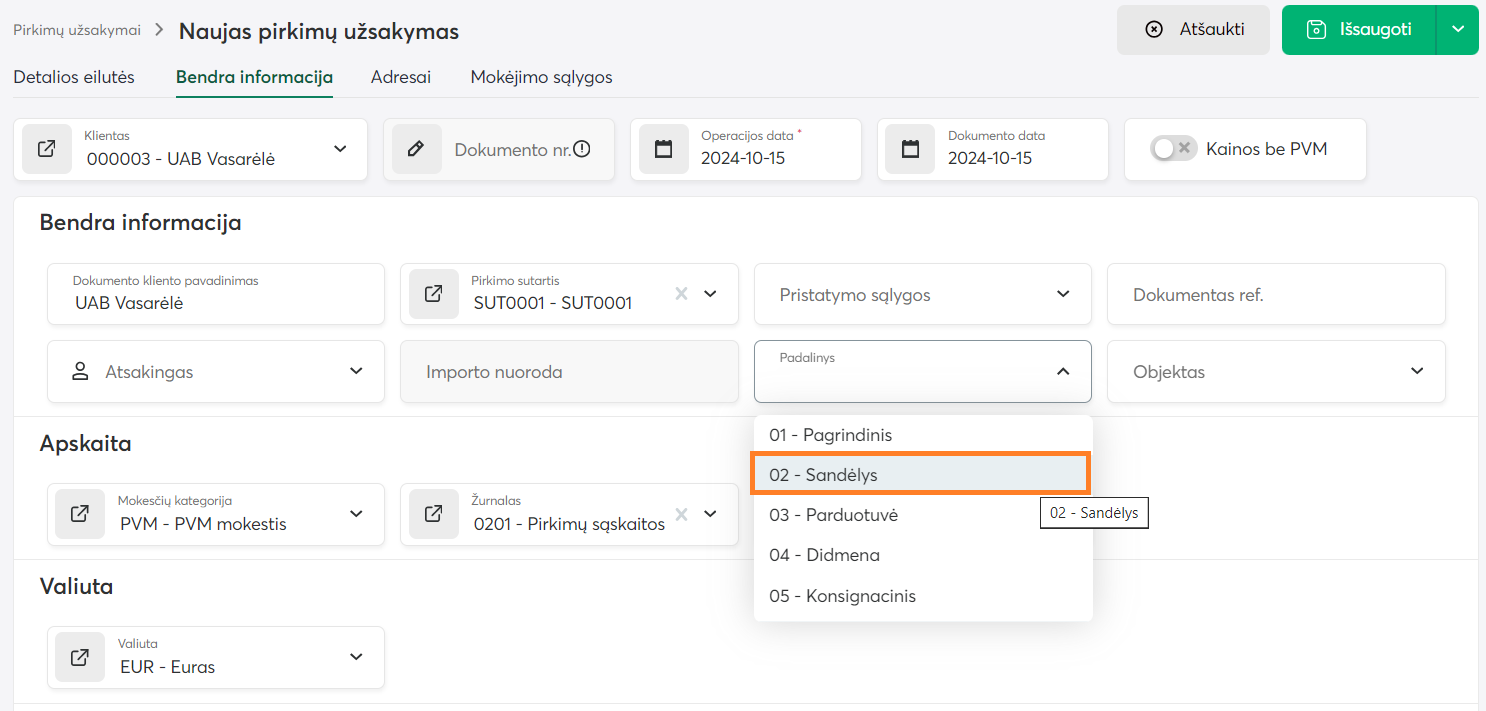Click the pencil icon beside Dokumento nr.
Viewport: 1486px width, 711px height.
click(417, 149)
